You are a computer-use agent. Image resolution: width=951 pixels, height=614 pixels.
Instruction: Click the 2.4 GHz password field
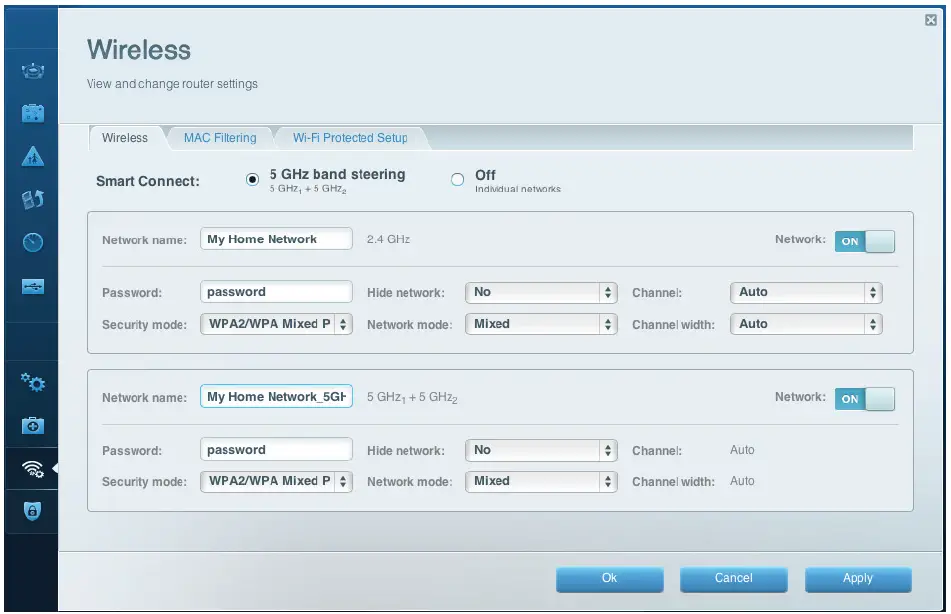coord(276,292)
